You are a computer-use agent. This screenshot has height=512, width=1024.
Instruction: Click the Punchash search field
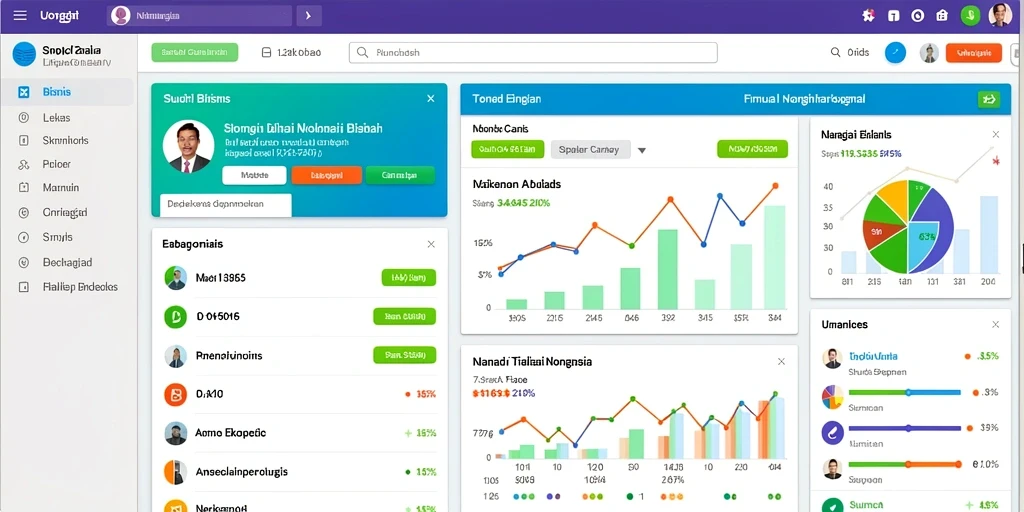tap(533, 53)
